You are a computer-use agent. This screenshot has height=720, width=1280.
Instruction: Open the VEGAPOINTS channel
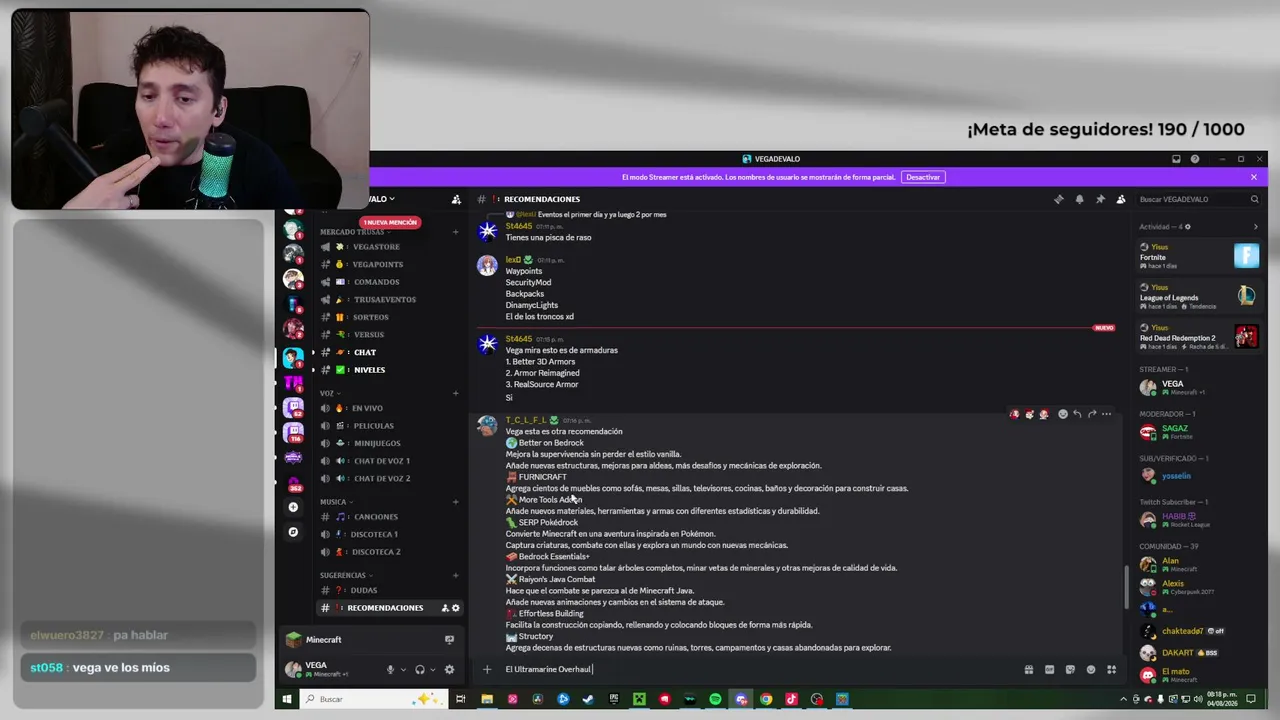(388, 265)
